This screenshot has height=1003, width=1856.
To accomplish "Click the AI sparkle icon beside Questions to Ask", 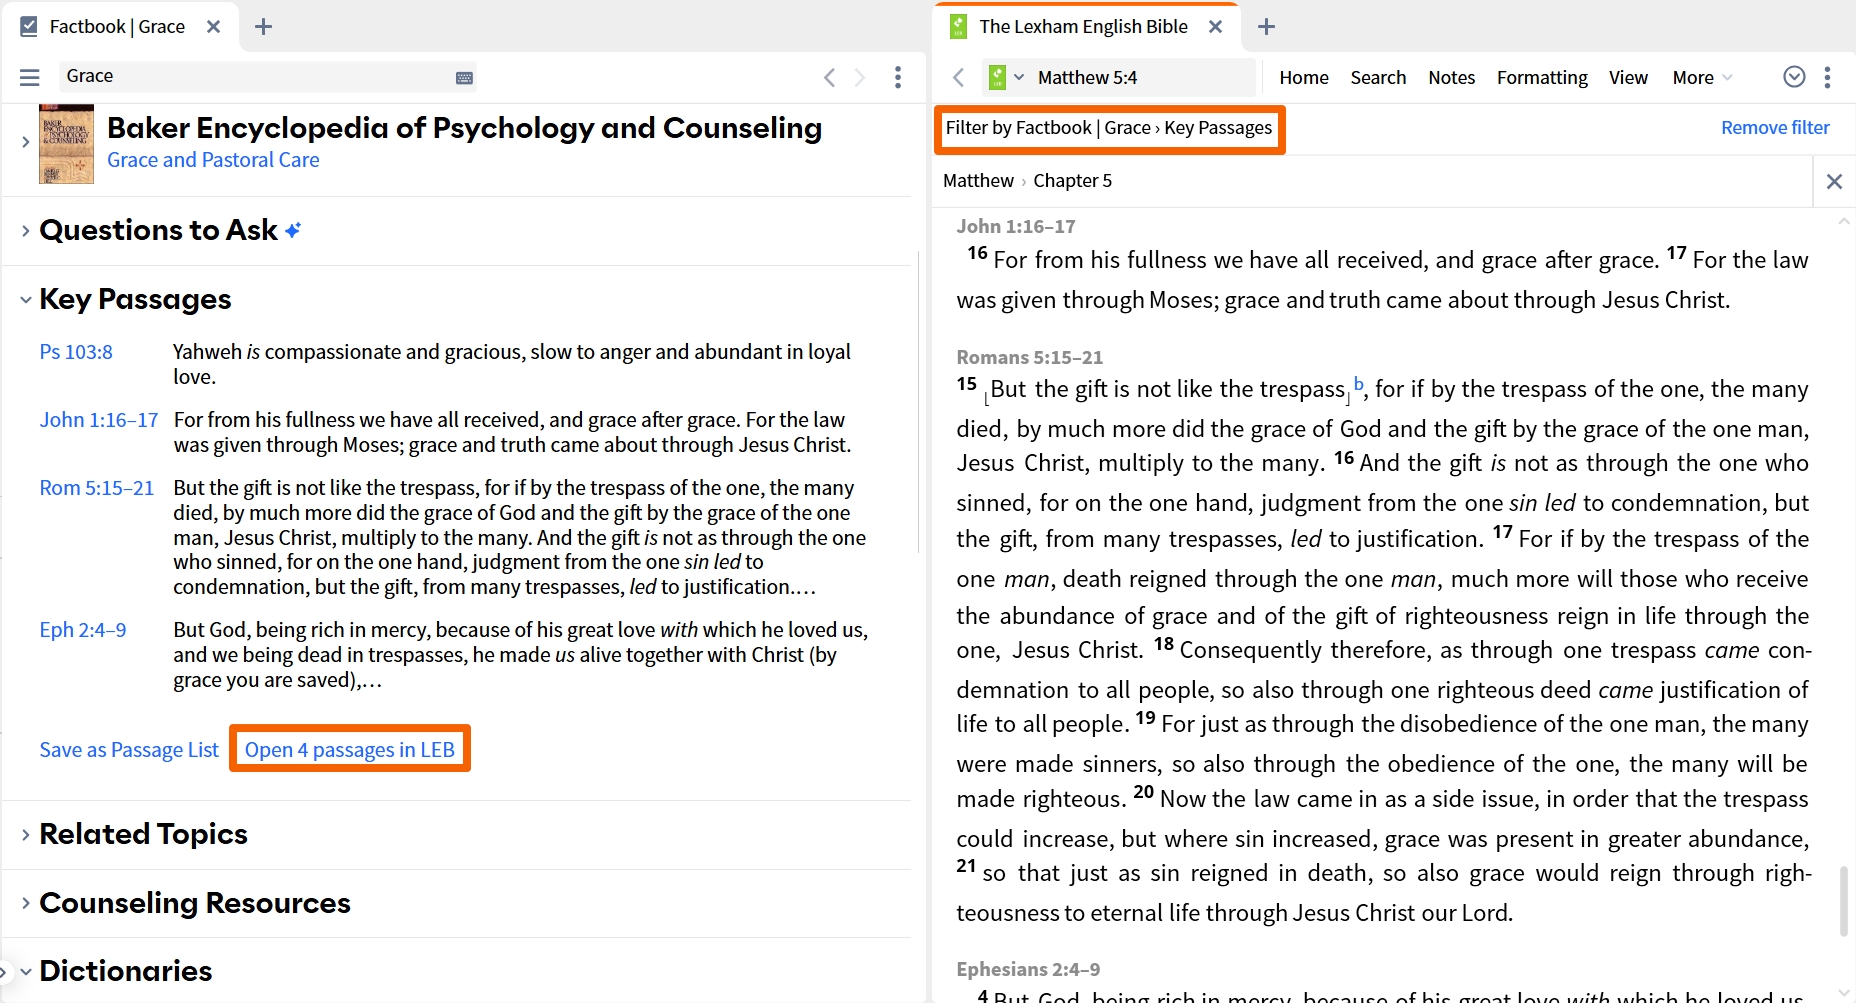I will (293, 230).
